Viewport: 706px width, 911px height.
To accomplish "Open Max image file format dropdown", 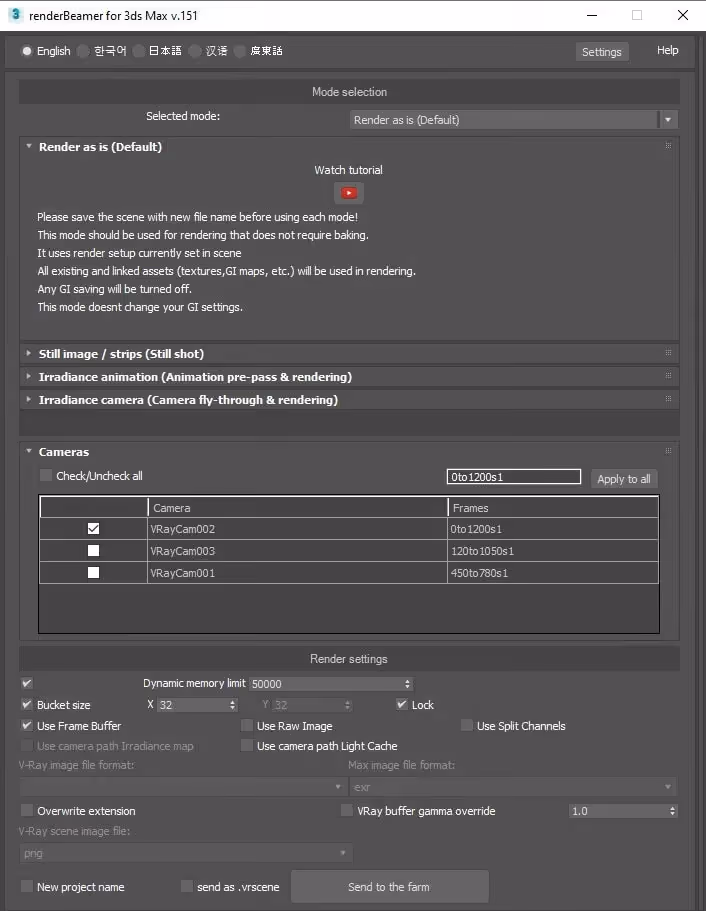I will 514,787.
